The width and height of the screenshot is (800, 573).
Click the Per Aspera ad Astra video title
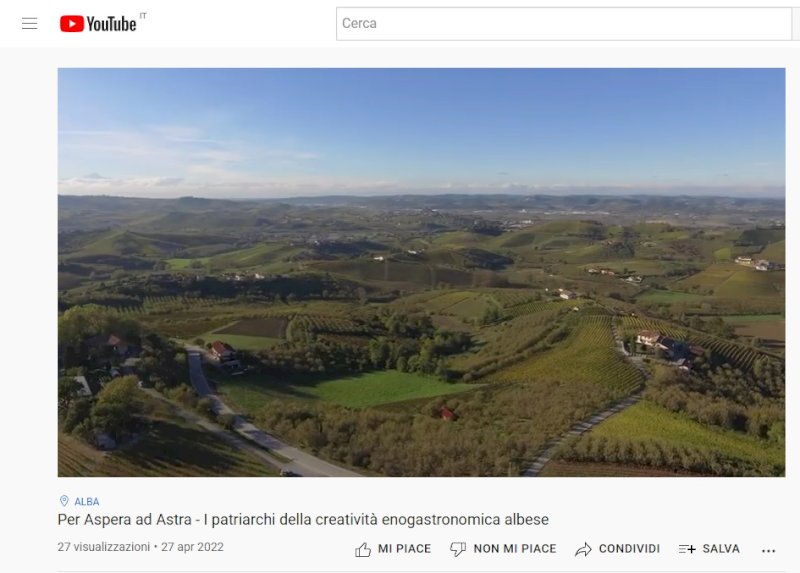(x=303, y=519)
